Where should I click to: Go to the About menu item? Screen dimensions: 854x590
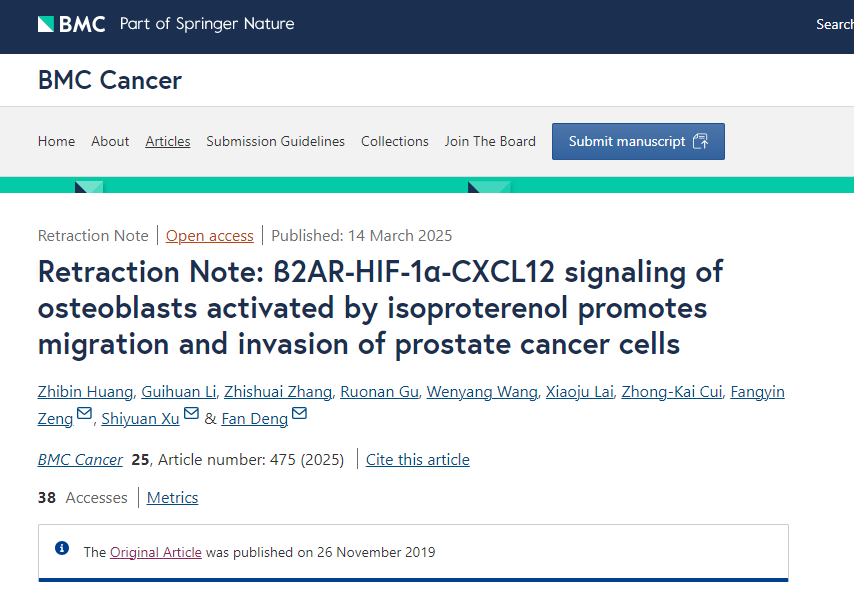click(110, 142)
